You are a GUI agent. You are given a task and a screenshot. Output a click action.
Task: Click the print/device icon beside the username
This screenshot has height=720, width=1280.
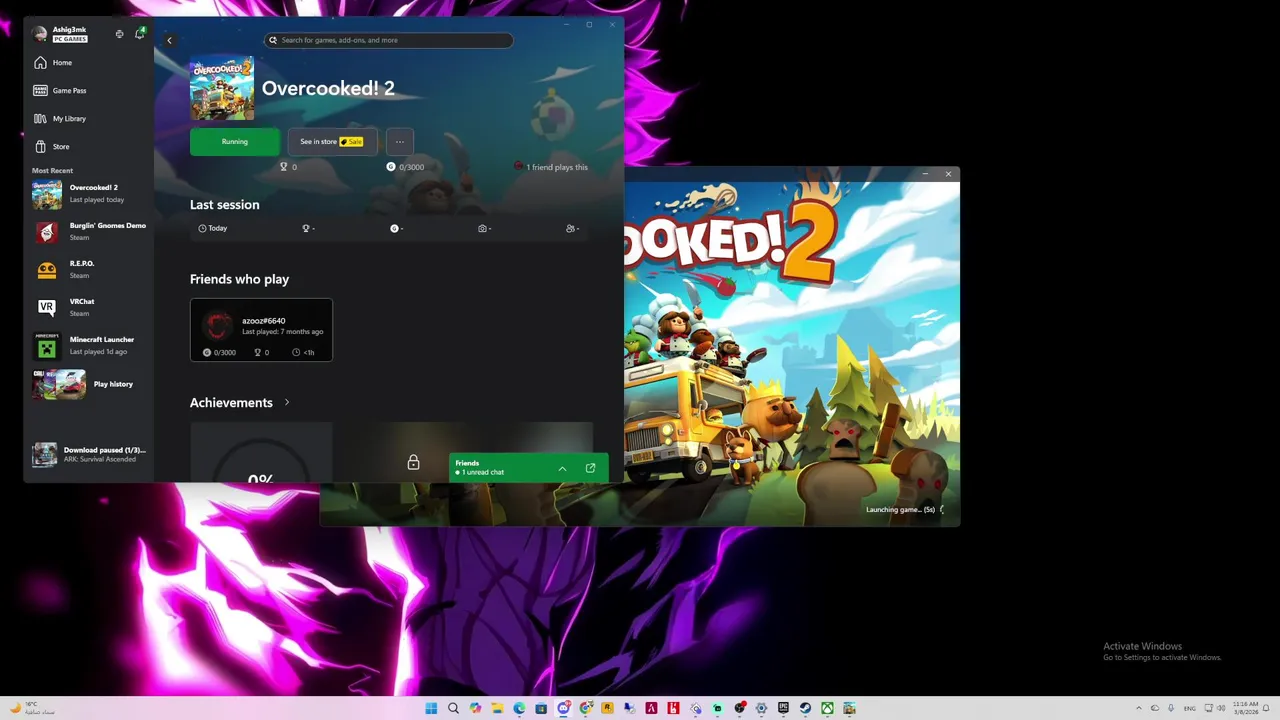click(119, 34)
